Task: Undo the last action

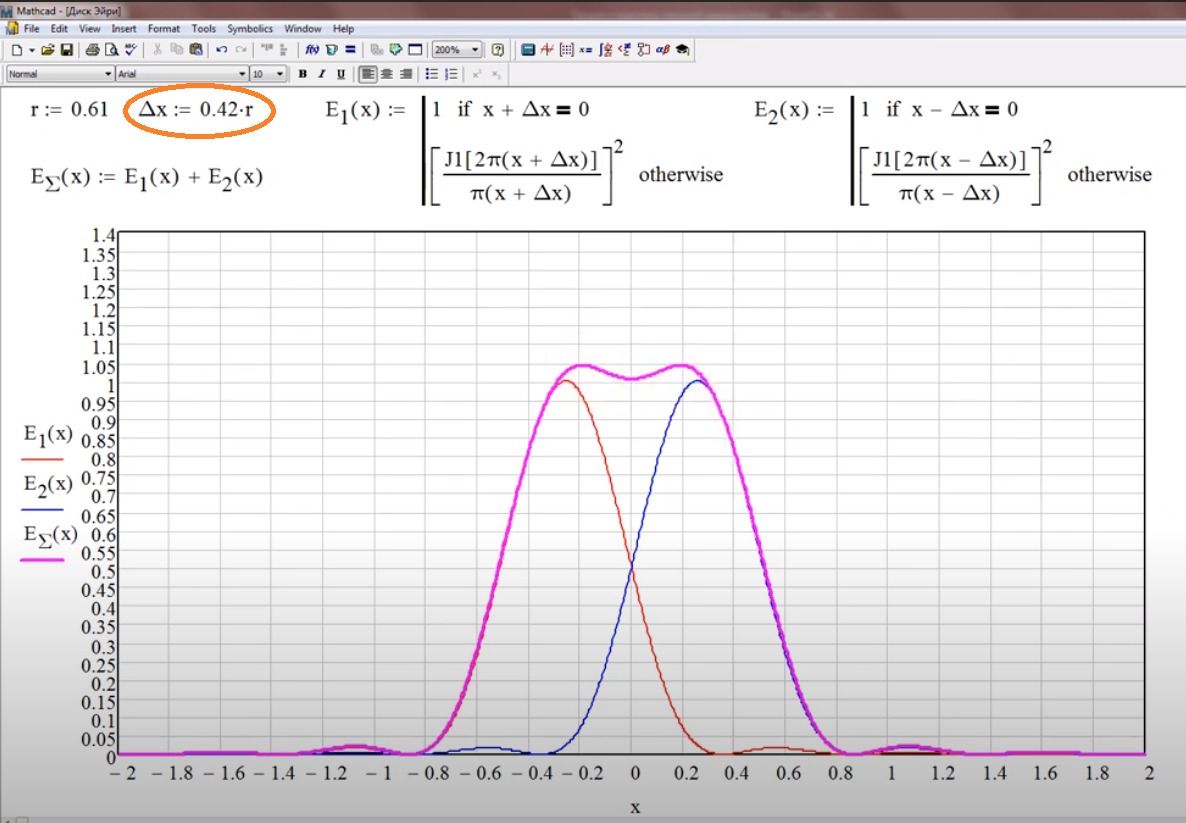Action: point(222,50)
